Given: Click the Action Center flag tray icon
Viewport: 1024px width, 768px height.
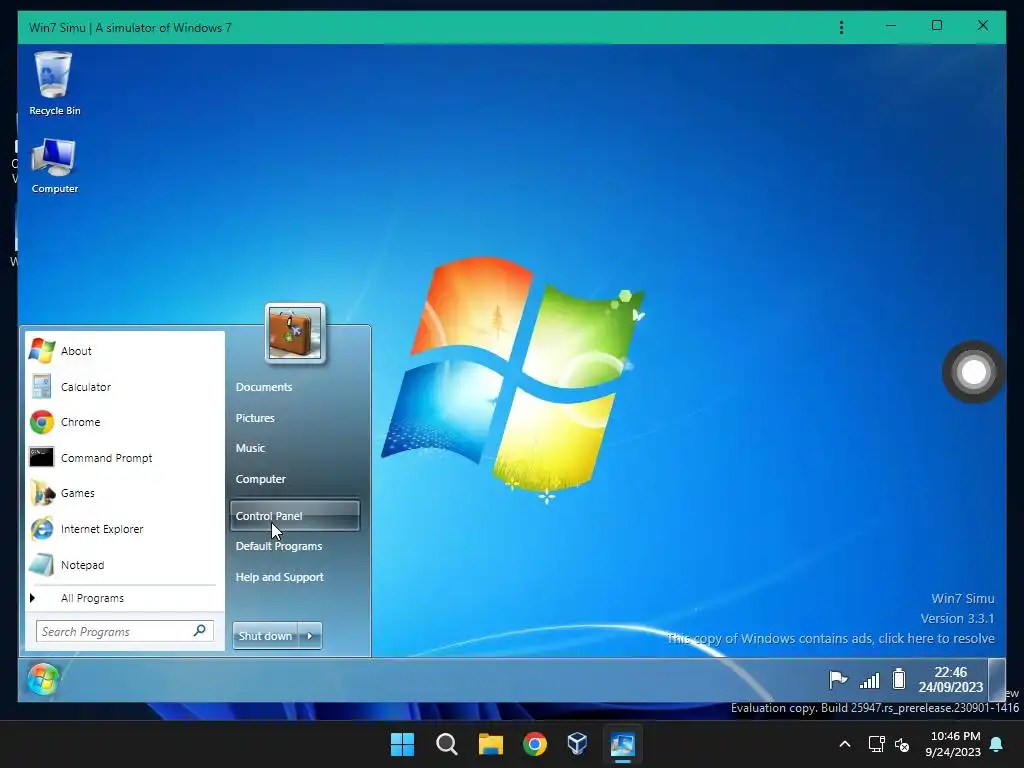Looking at the screenshot, I should (838, 680).
